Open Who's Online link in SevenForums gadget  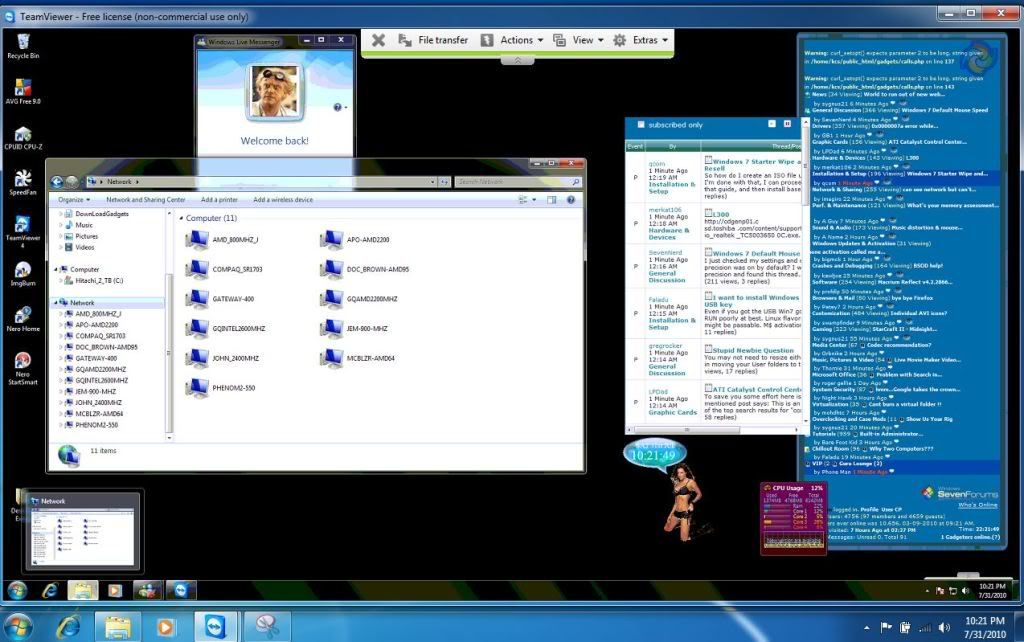(x=978, y=505)
